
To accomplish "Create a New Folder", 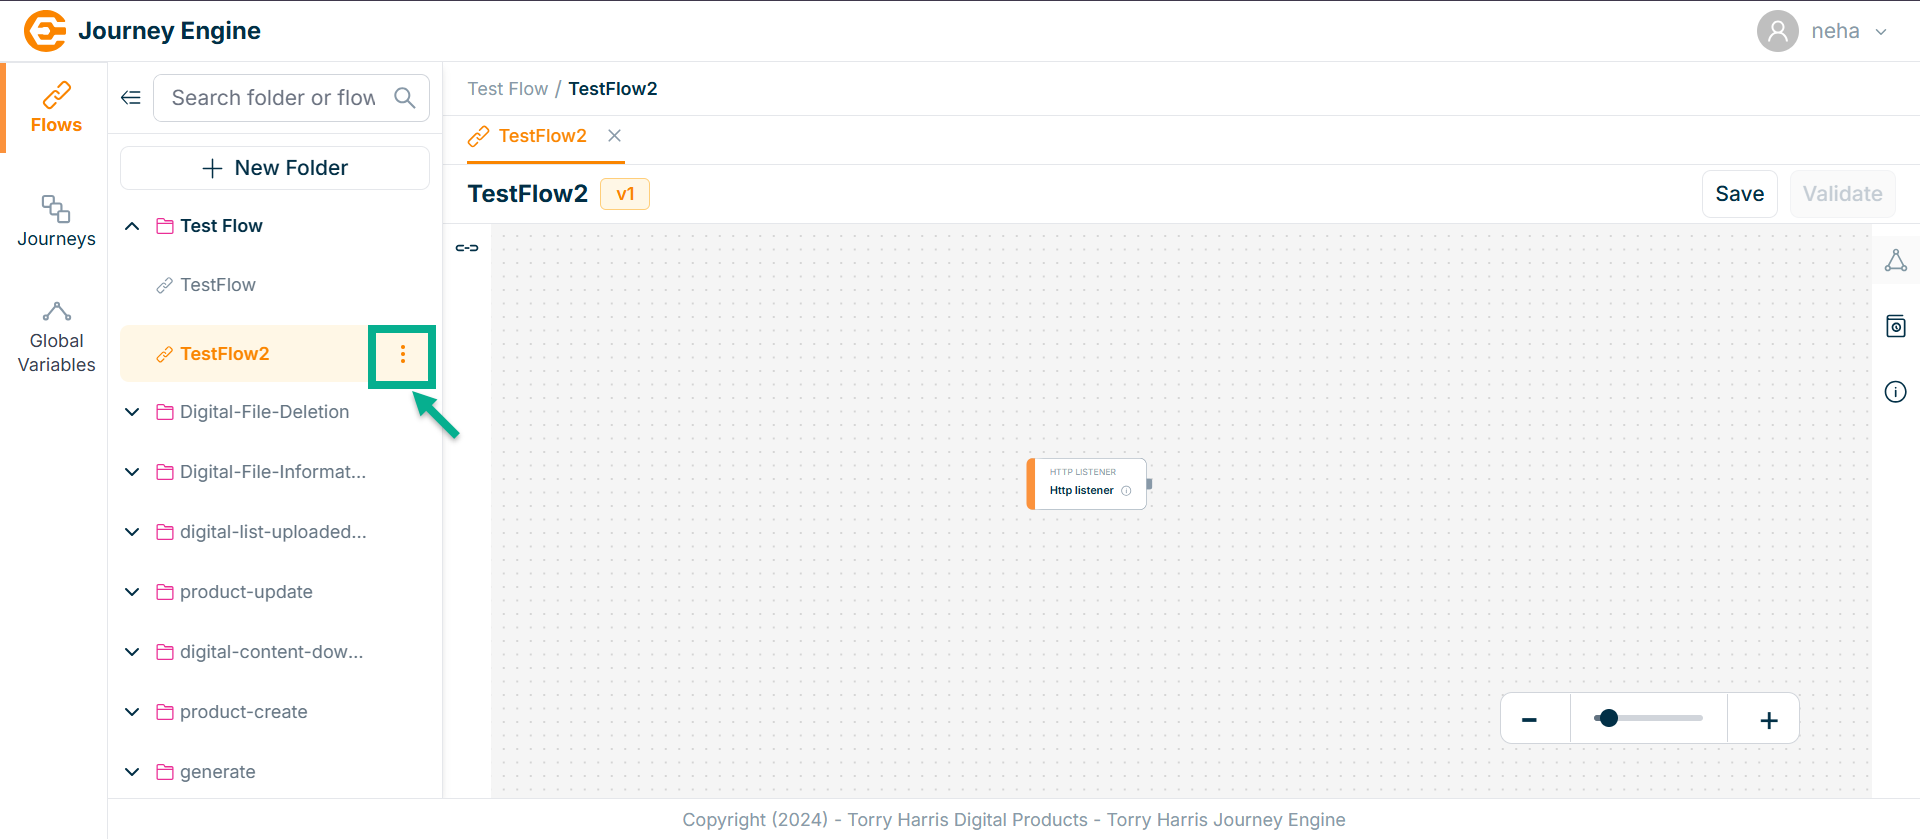I will coord(275,168).
